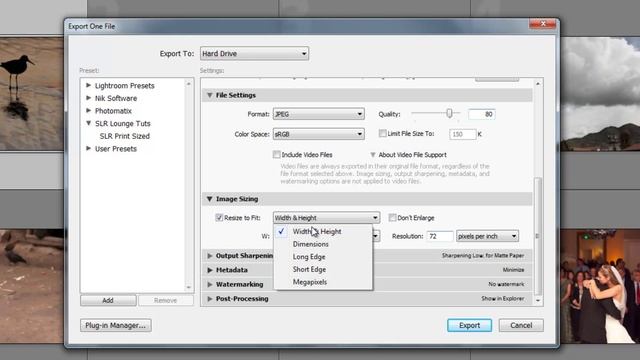Screen dimensions: 640x360
Task: Choose Megapixels from the resize menu
Action: (323, 282)
